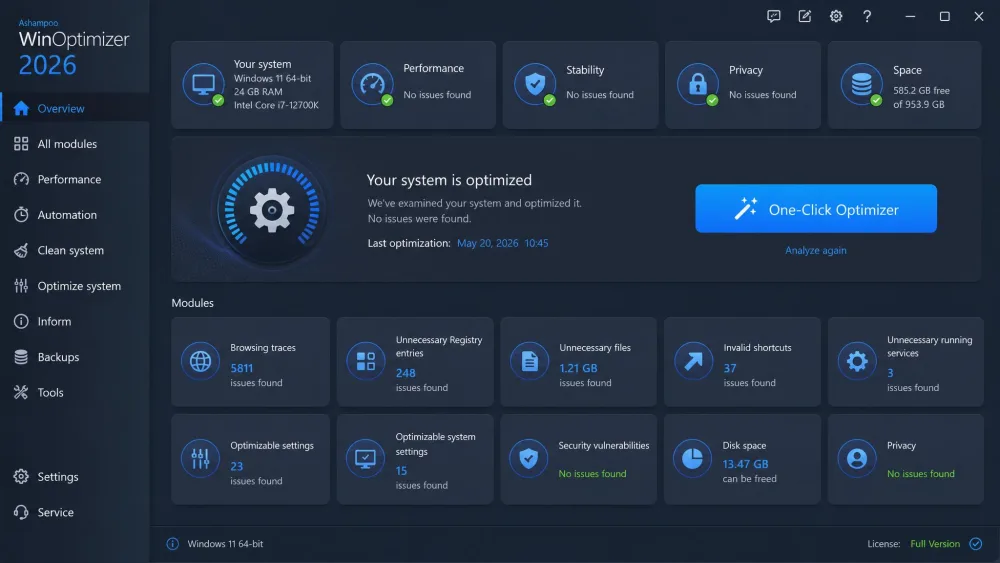This screenshot has height=563, width=1000.
Task: Start the One-Click Optimizer
Action: (816, 209)
